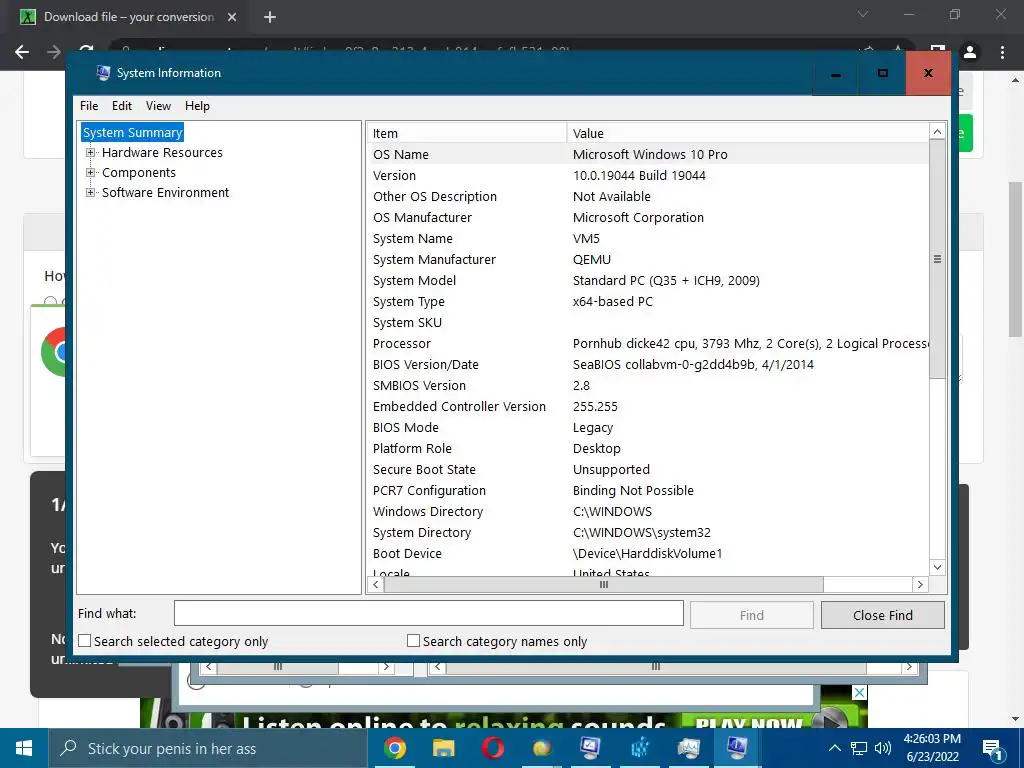Expand the Software Environment tree node
This screenshot has height=768, width=1024.
tap(90, 192)
